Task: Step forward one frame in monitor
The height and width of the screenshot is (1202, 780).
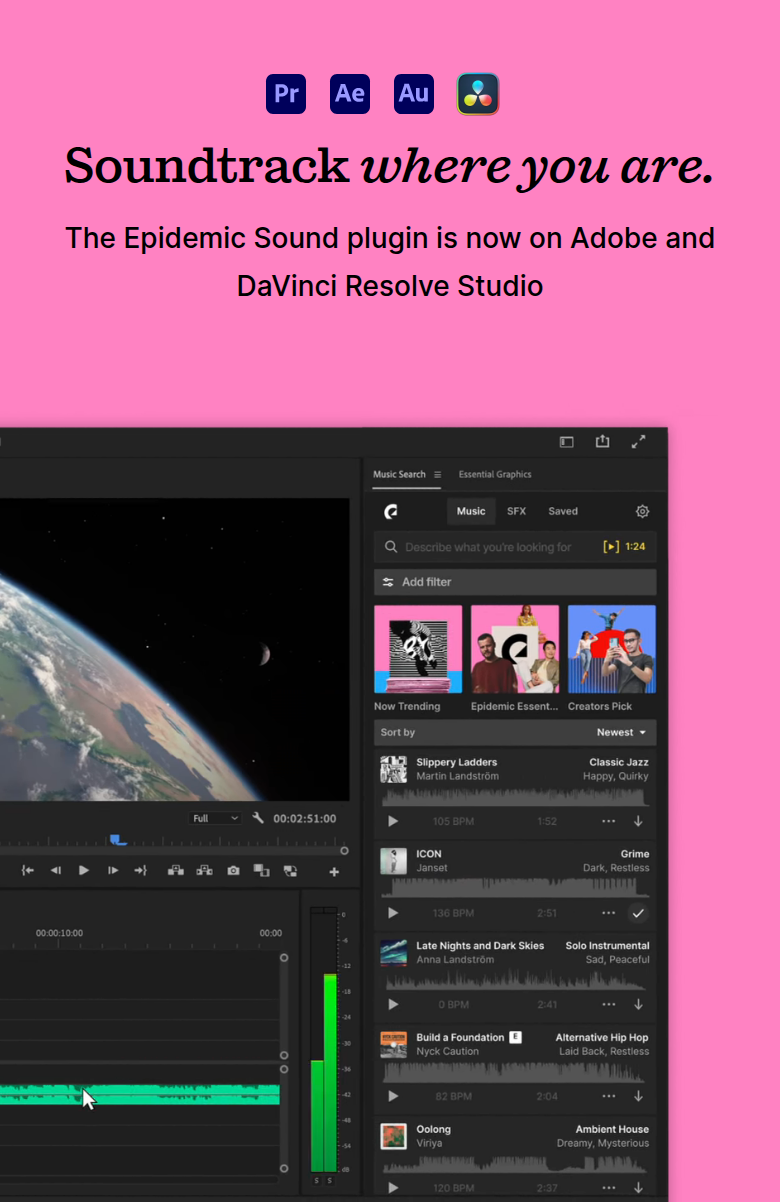Action: click(113, 871)
